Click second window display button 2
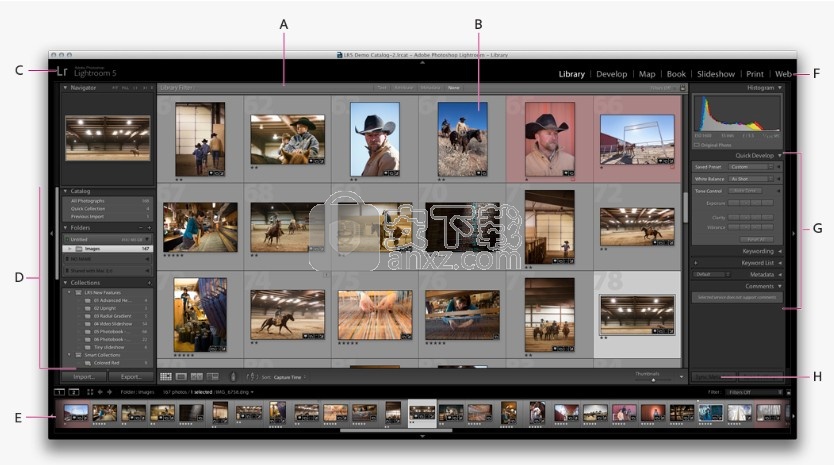The width and height of the screenshot is (834, 465). click(74, 392)
